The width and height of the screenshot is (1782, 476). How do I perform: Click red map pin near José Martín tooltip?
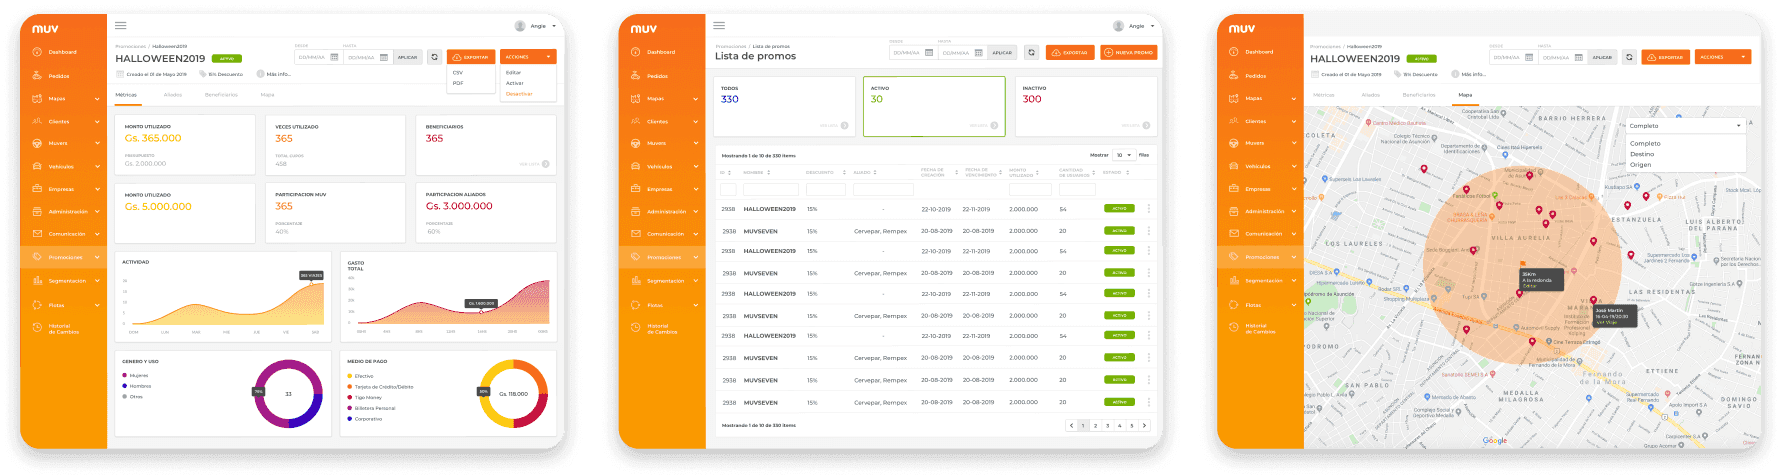click(1594, 300)
